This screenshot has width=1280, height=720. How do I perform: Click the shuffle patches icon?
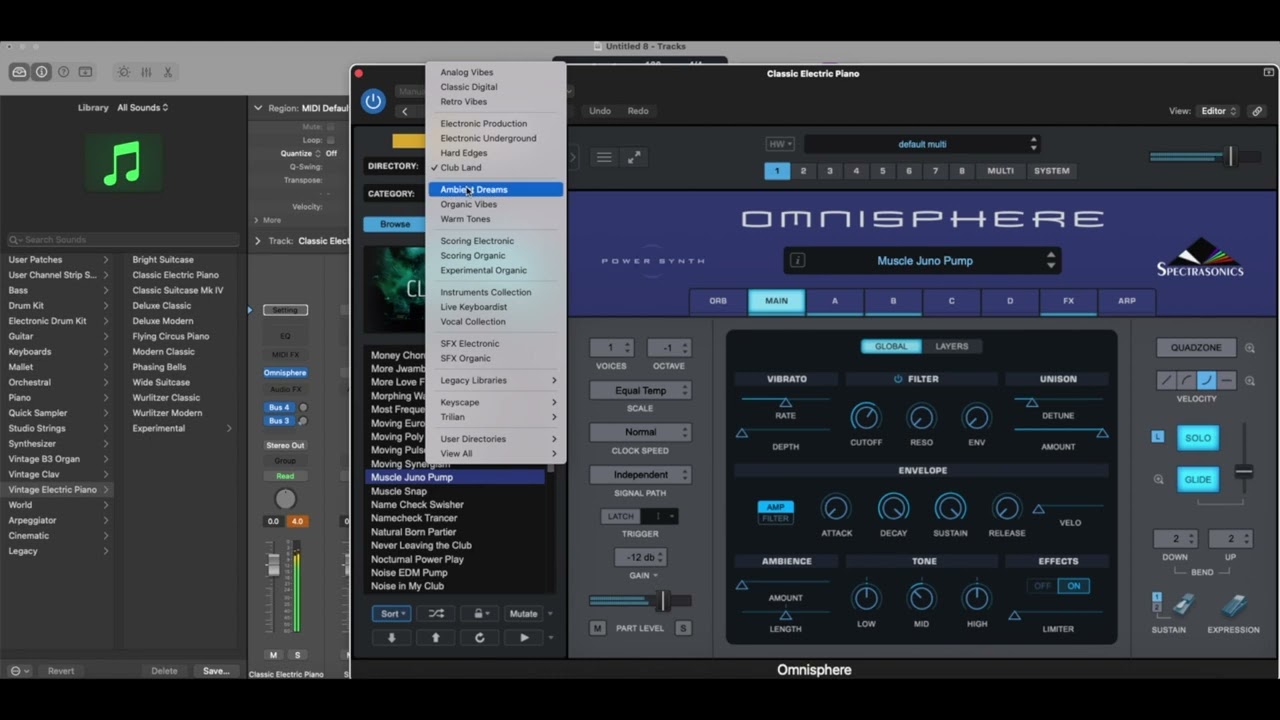pyautogui.click(x=436, y=614)
